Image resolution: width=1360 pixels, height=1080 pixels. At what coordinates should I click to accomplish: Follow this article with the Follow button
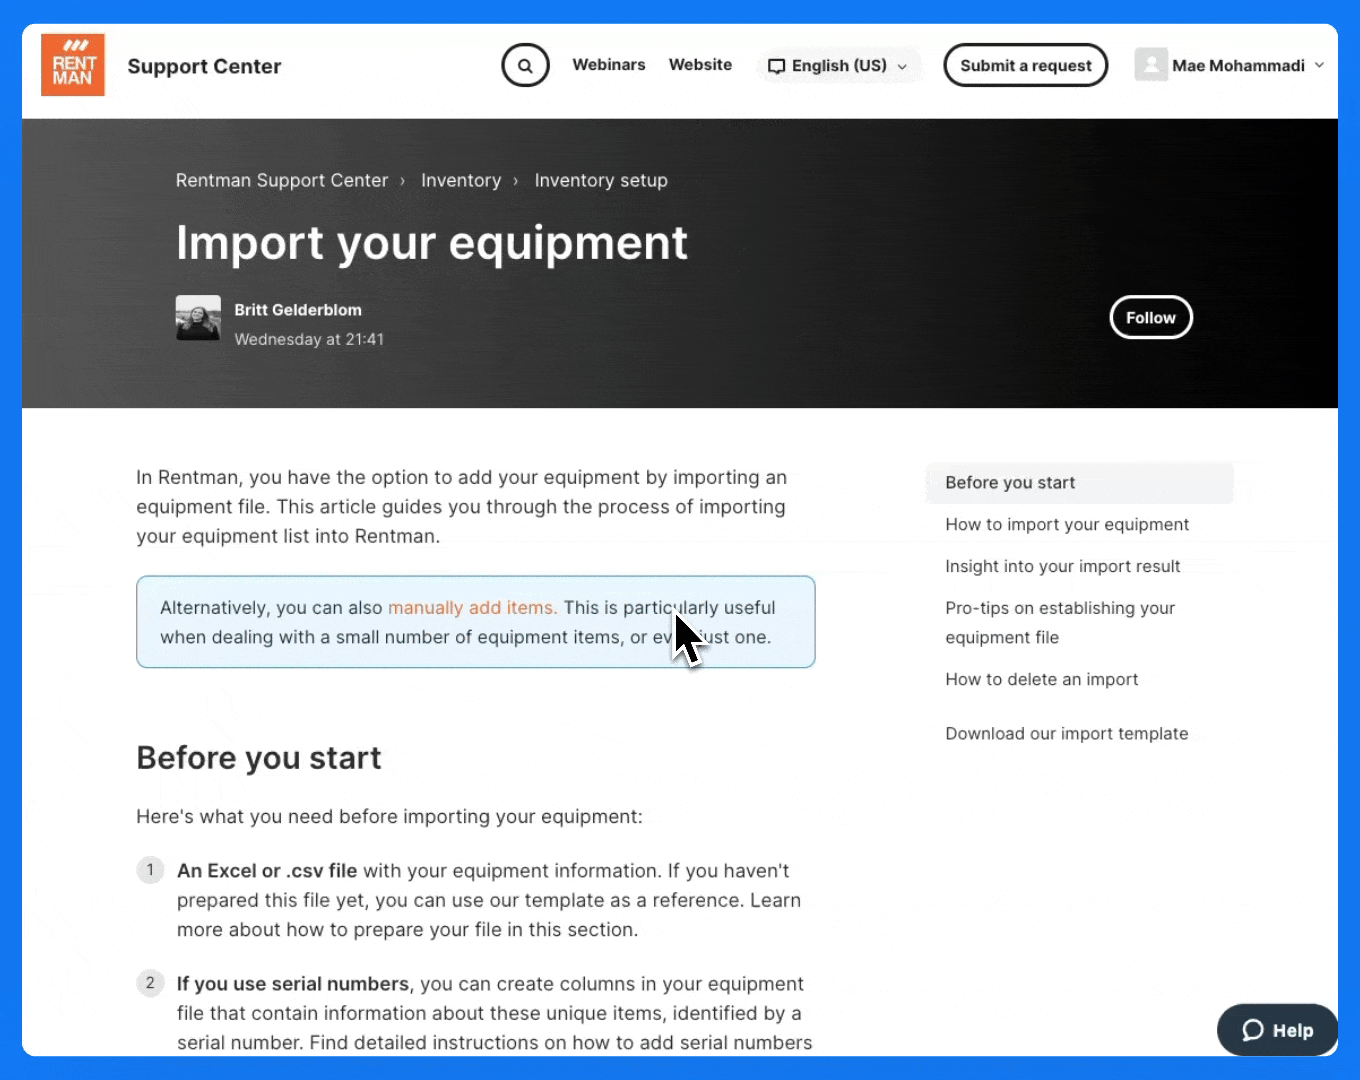[1151, 318]
